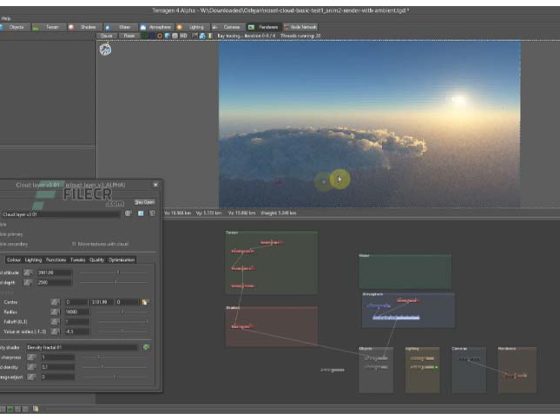Click the altitude value input field
This screenshot has width=560, height=420.
tap(54, 272)
